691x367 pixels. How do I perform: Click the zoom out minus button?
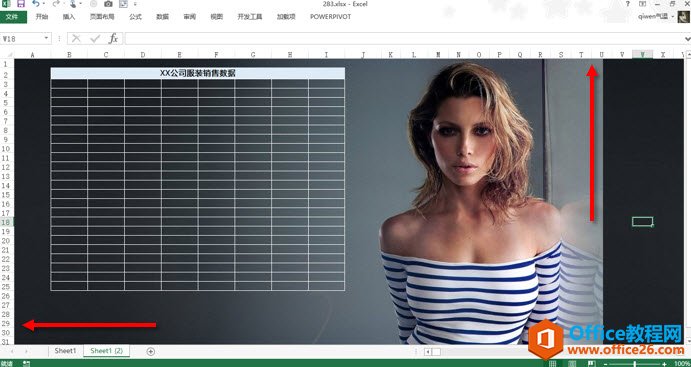[606, 364]
